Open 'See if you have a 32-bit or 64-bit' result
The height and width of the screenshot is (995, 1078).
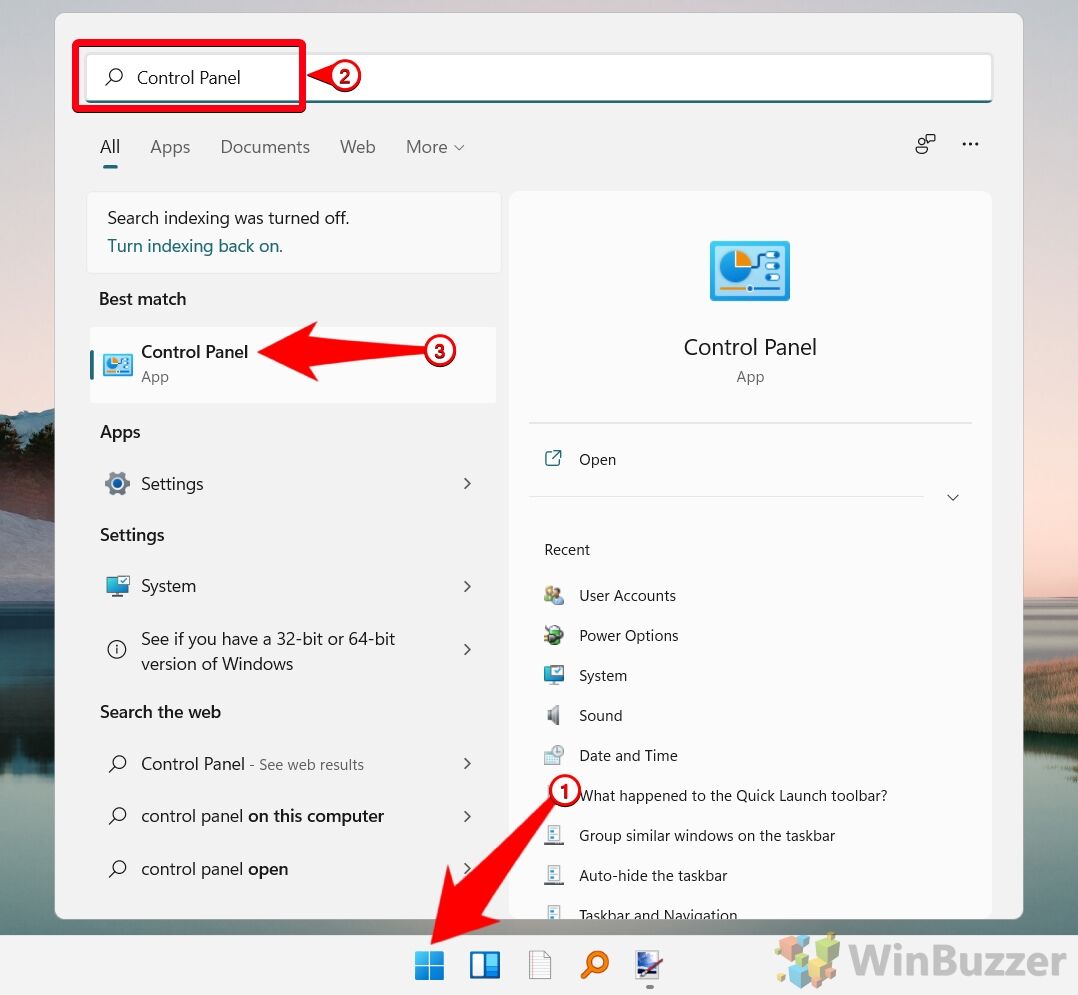[x=293, y=650]
